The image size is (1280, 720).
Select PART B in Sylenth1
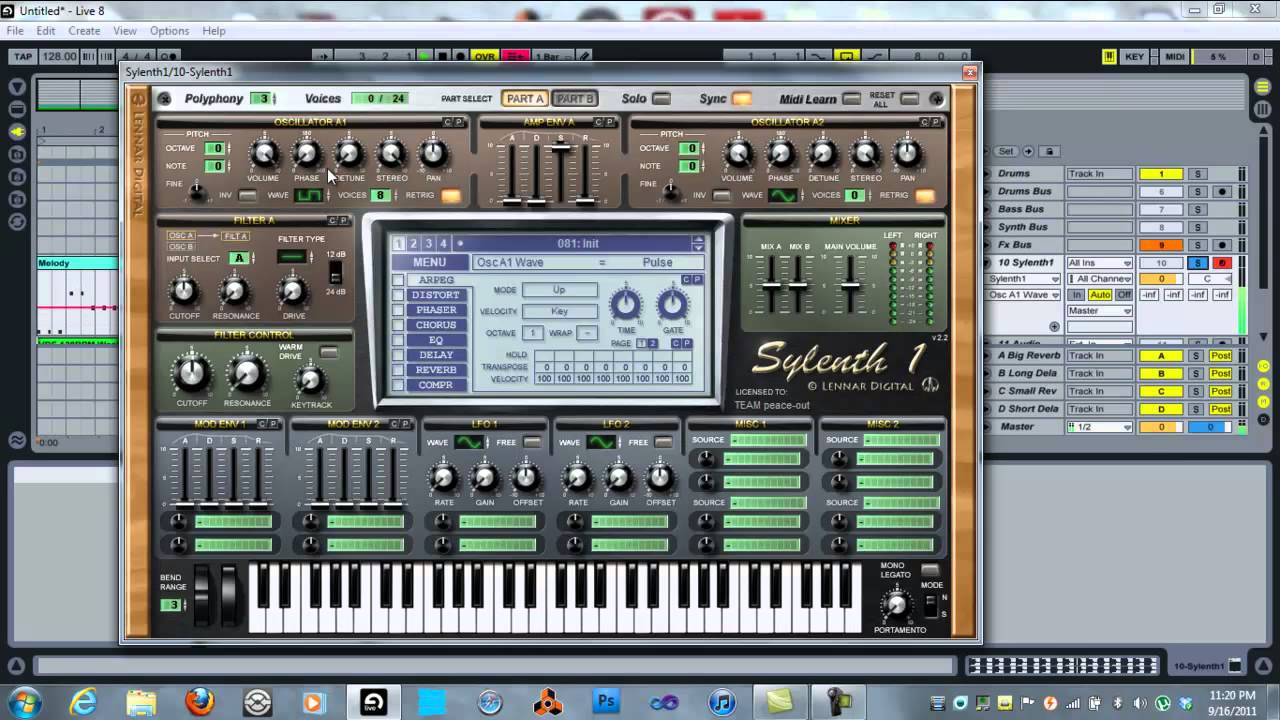point(574,99)
